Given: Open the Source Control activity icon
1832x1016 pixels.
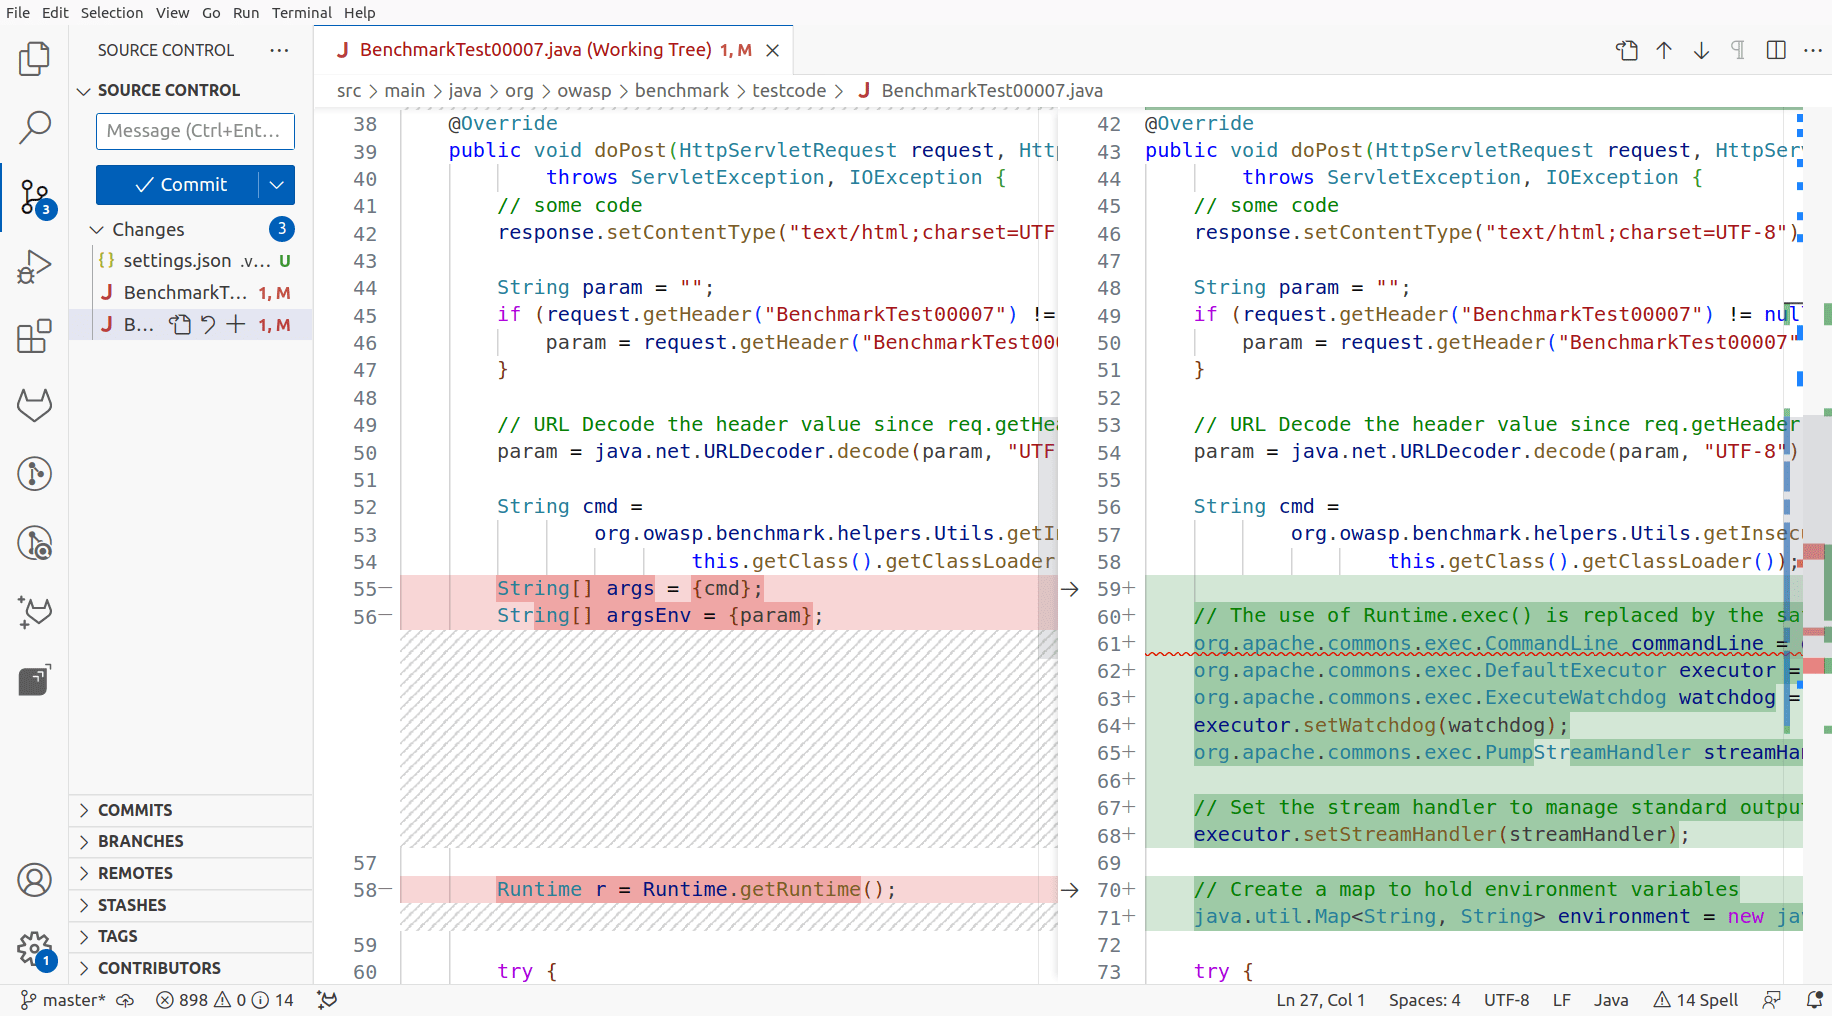Looking at the screenshot, I should (x=35, y=197).
